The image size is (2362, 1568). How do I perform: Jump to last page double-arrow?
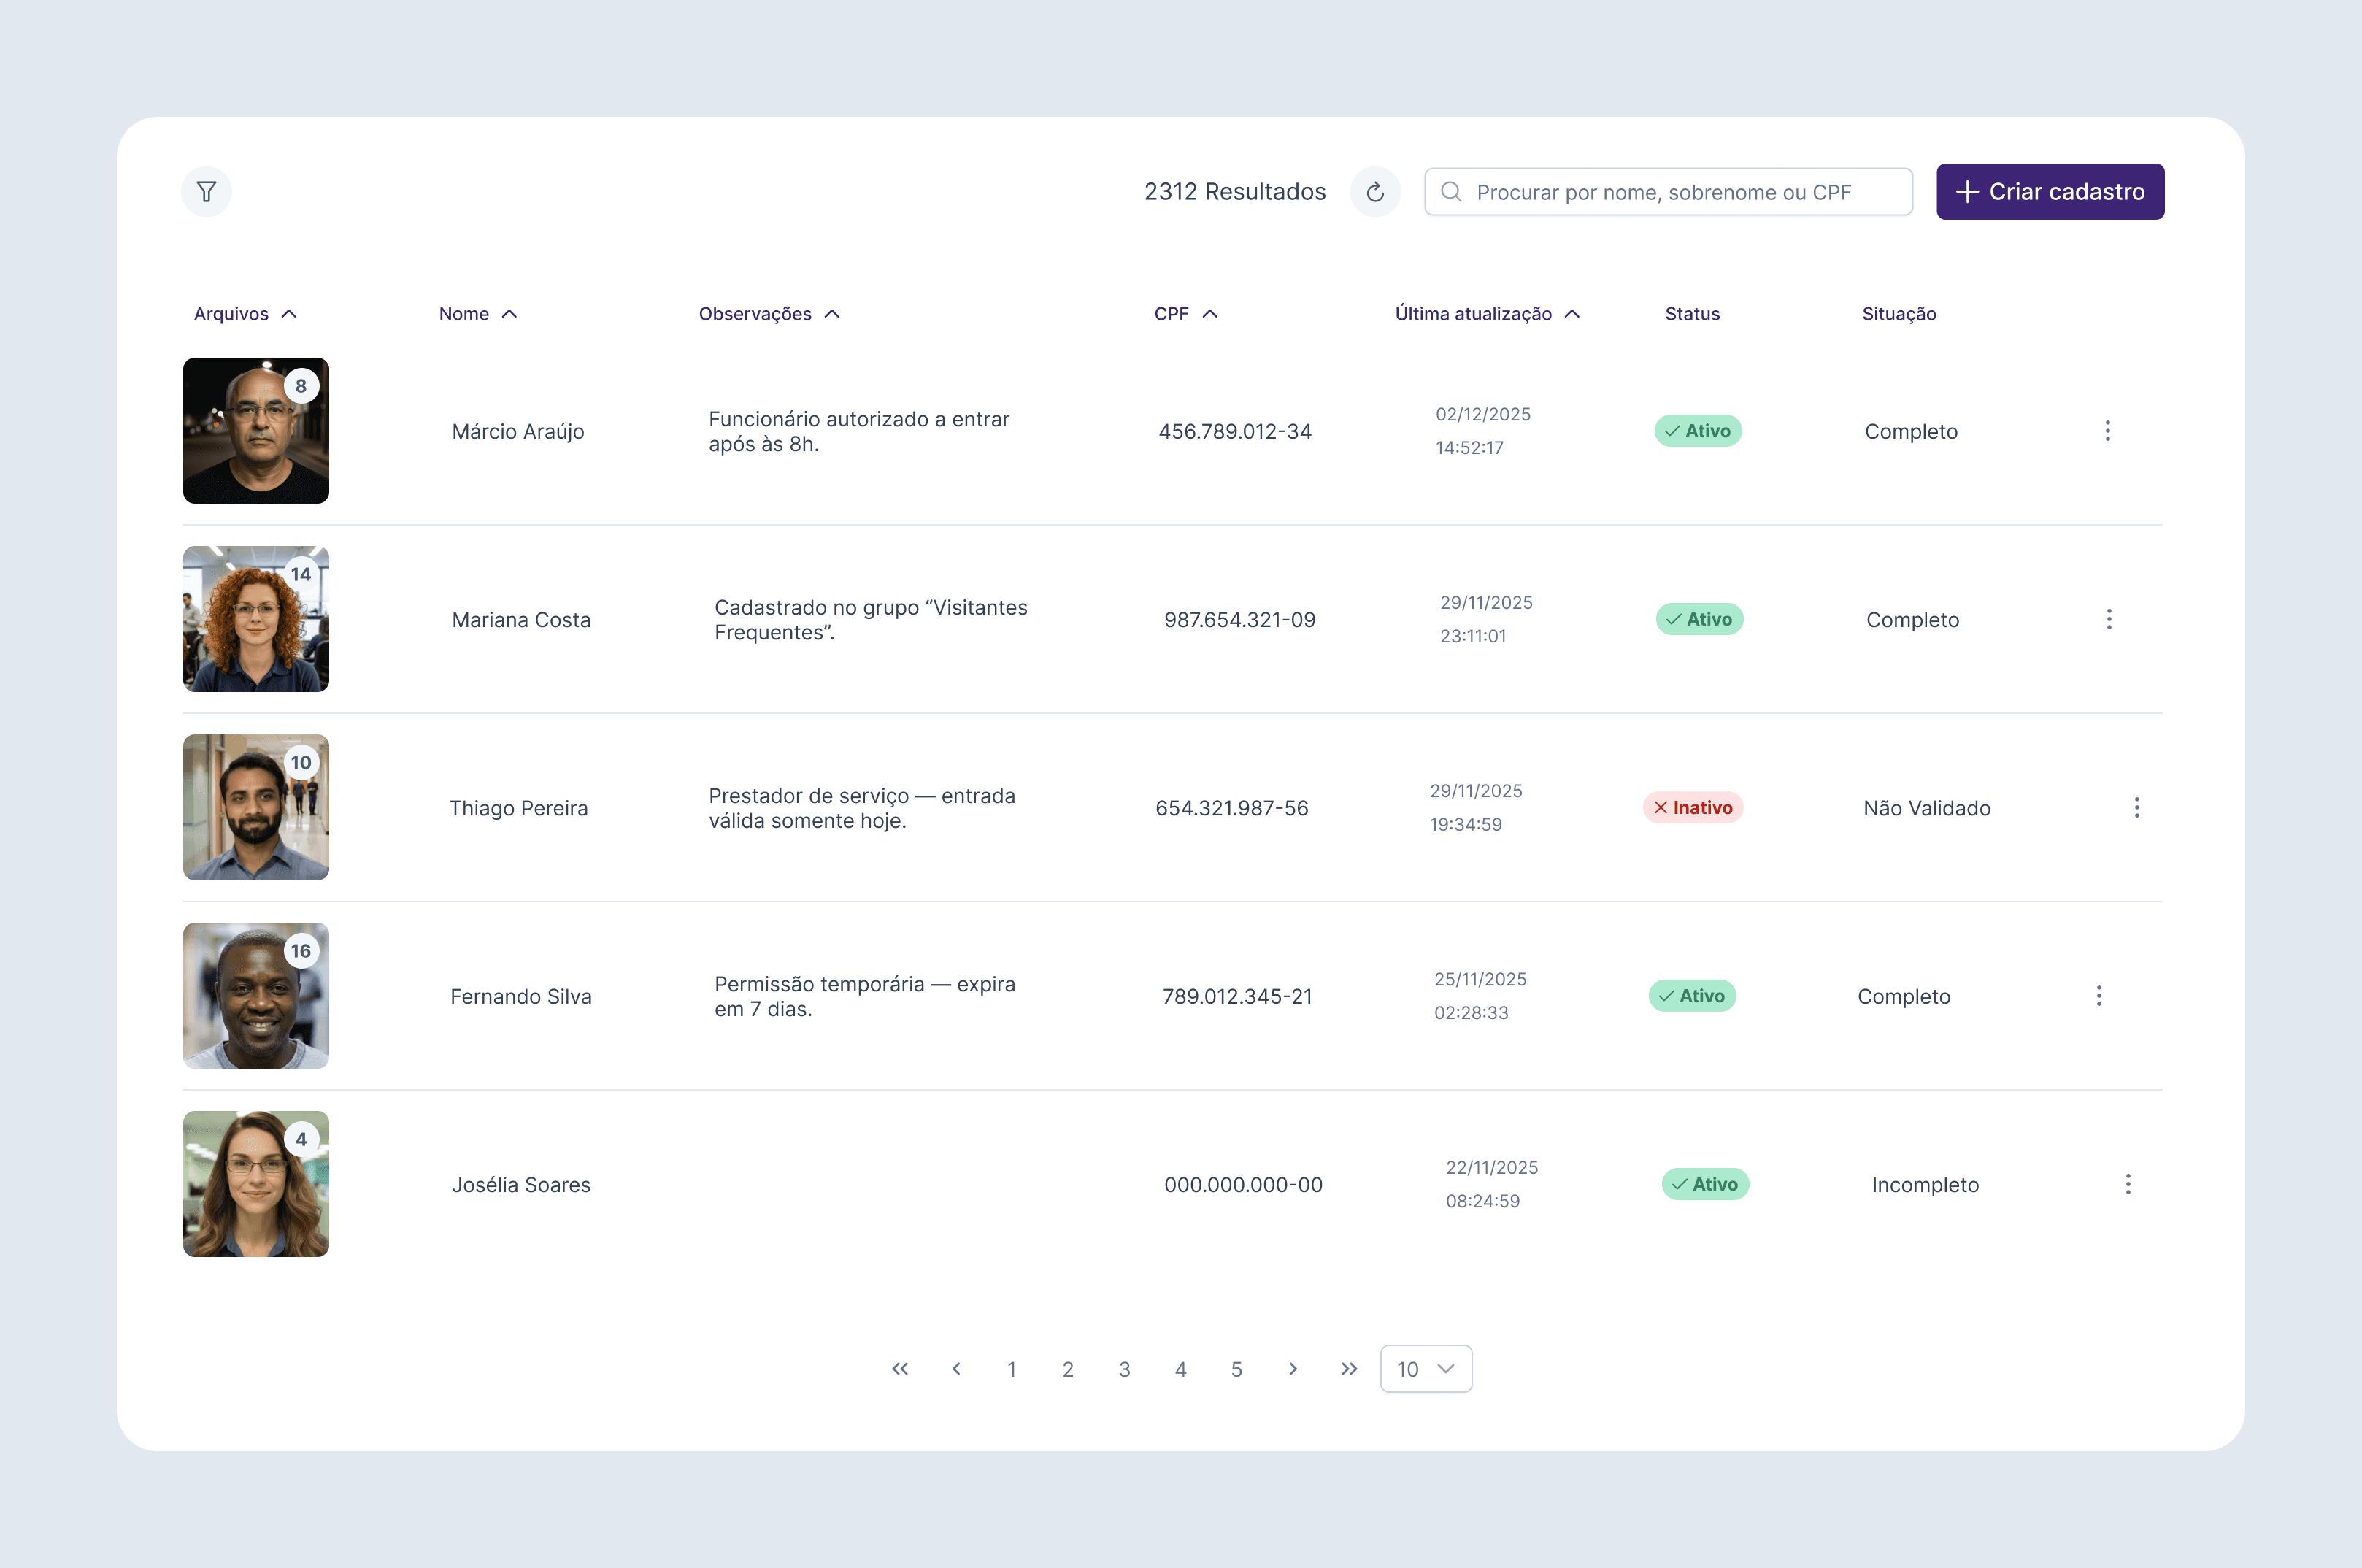(x=1349, y=1369)
